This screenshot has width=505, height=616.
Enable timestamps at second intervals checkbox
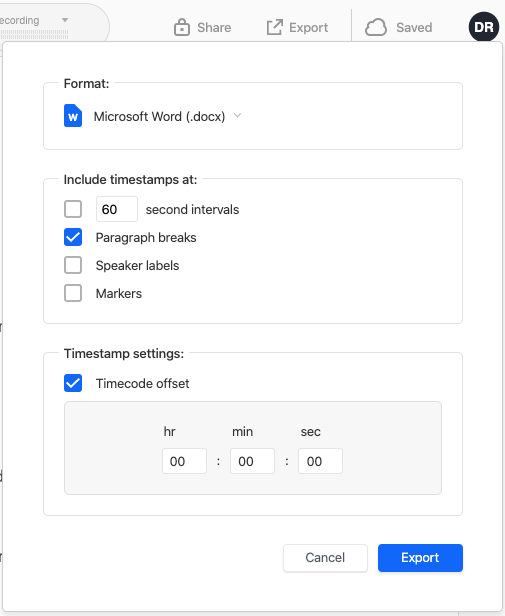click(73, 209)
